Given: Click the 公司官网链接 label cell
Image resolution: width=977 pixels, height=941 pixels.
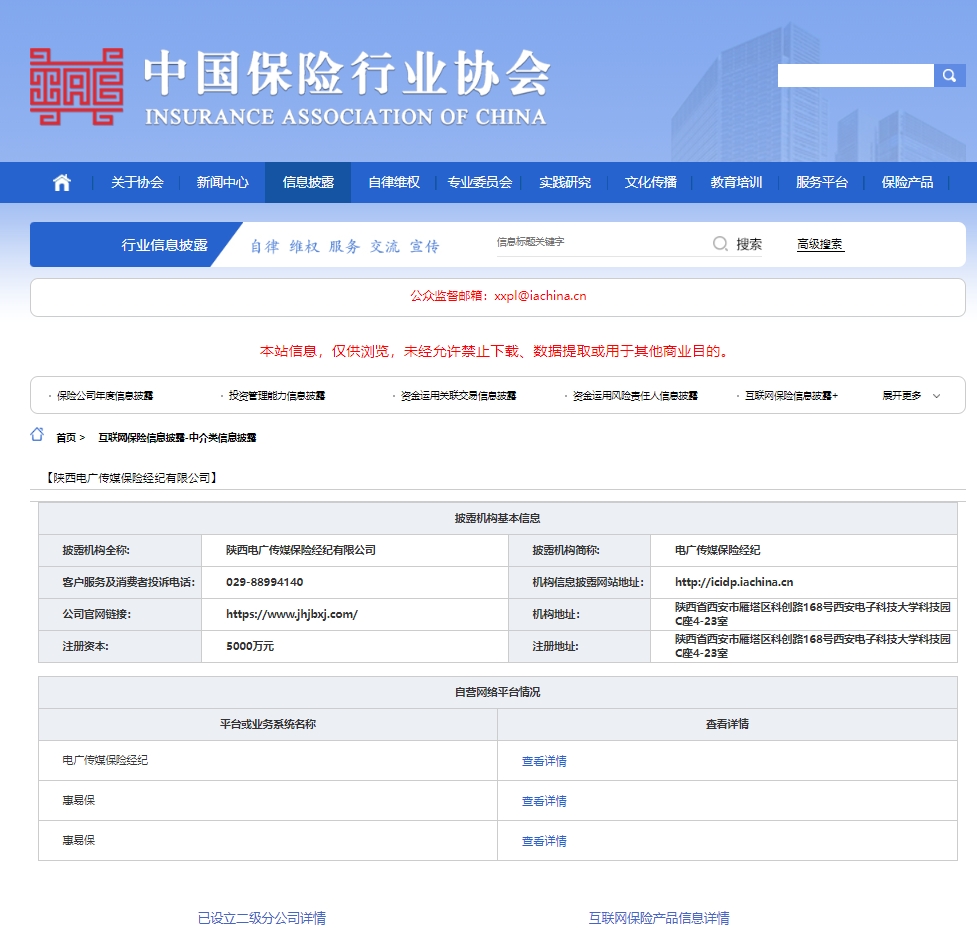Looking at the screenshot, I should (x=120, y=614).
